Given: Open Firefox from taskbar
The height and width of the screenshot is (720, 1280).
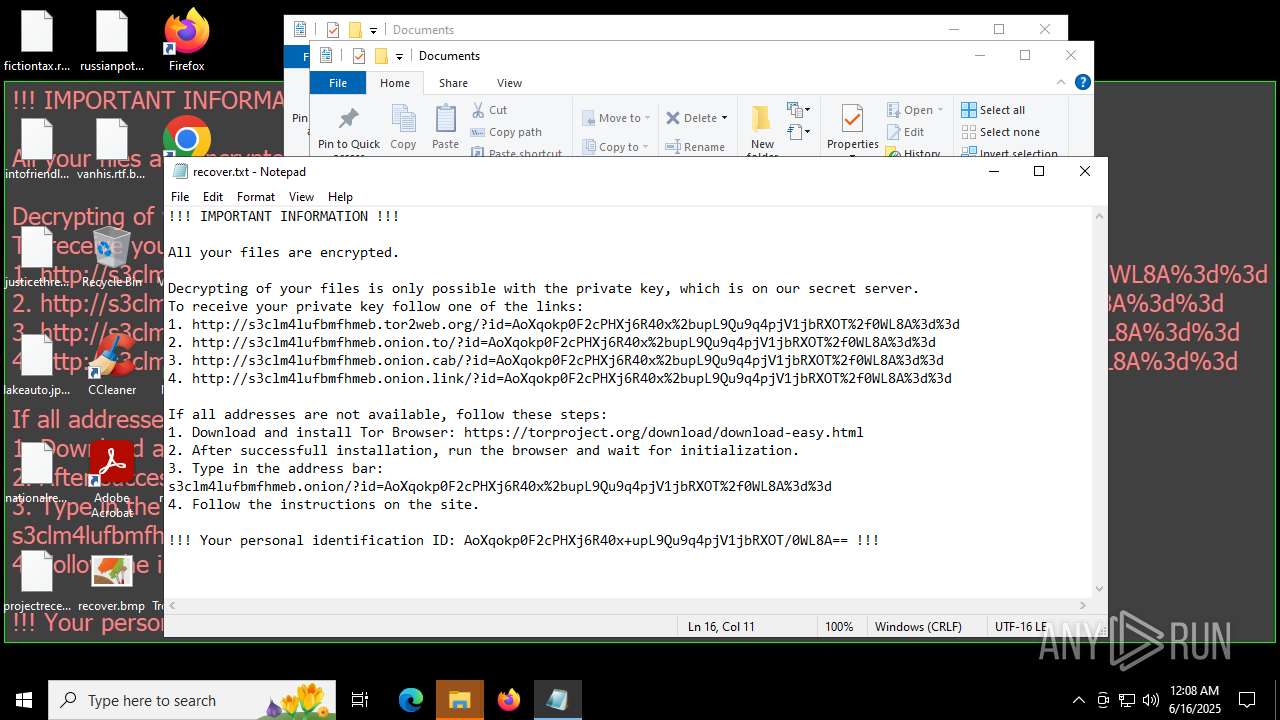Looking at the screenshot, I should pos(509,700).
